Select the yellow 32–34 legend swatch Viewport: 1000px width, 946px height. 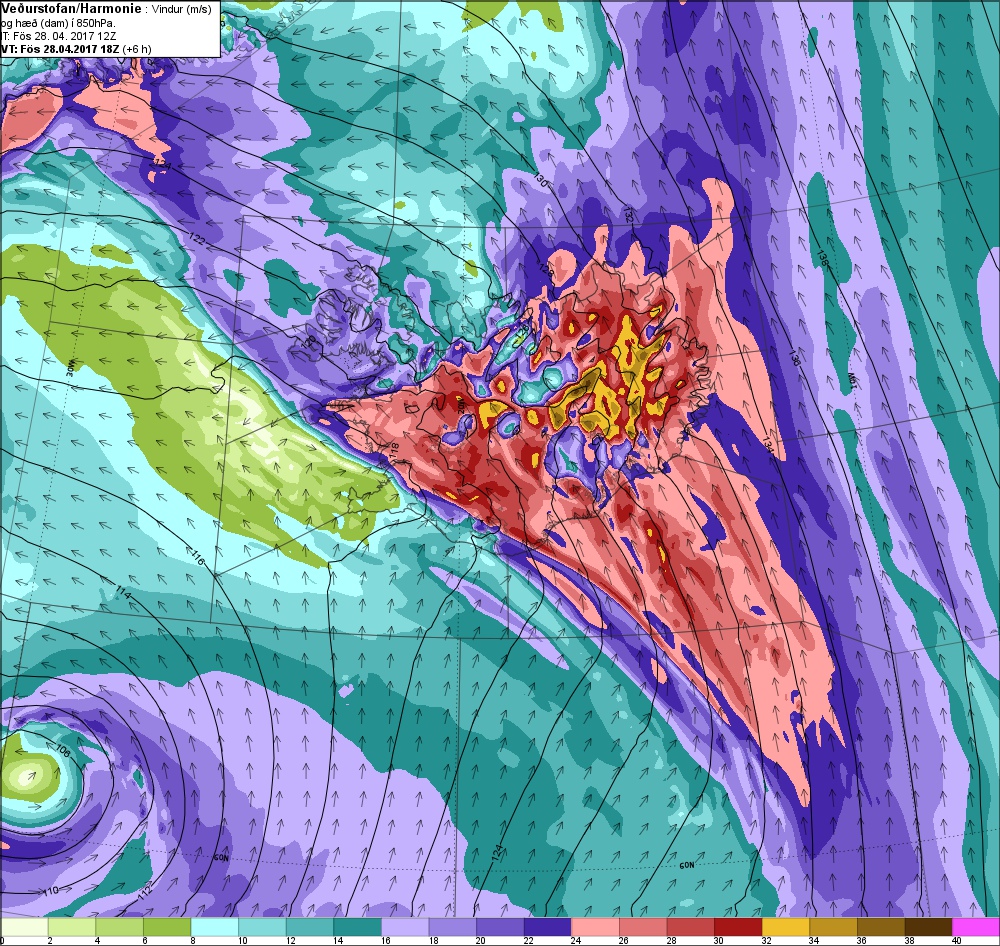786,926
